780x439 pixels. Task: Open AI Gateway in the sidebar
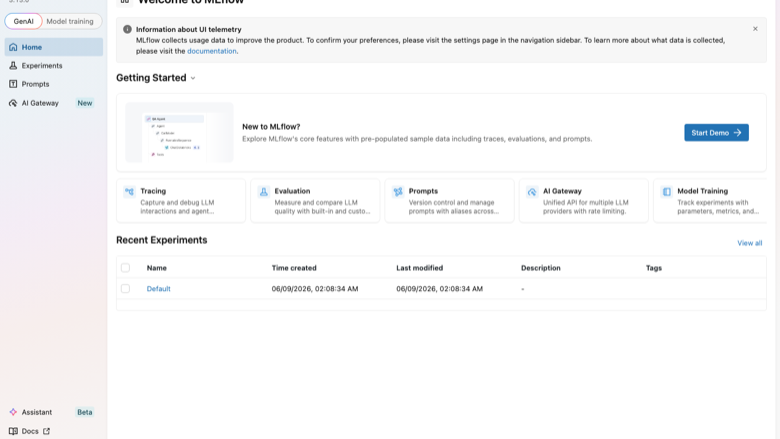click(x=54, y=103)
